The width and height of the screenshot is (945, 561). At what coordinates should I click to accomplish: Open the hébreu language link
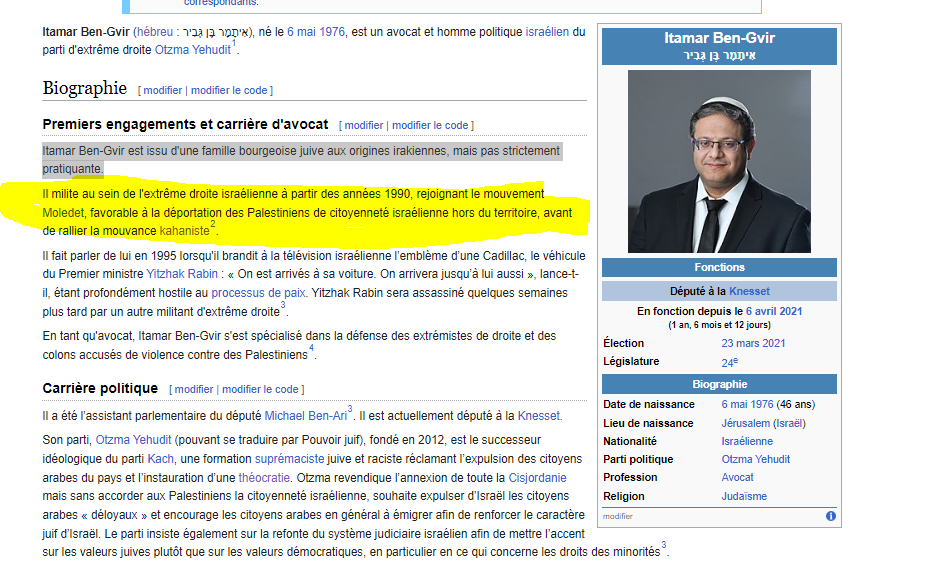[x=155, y=32]
